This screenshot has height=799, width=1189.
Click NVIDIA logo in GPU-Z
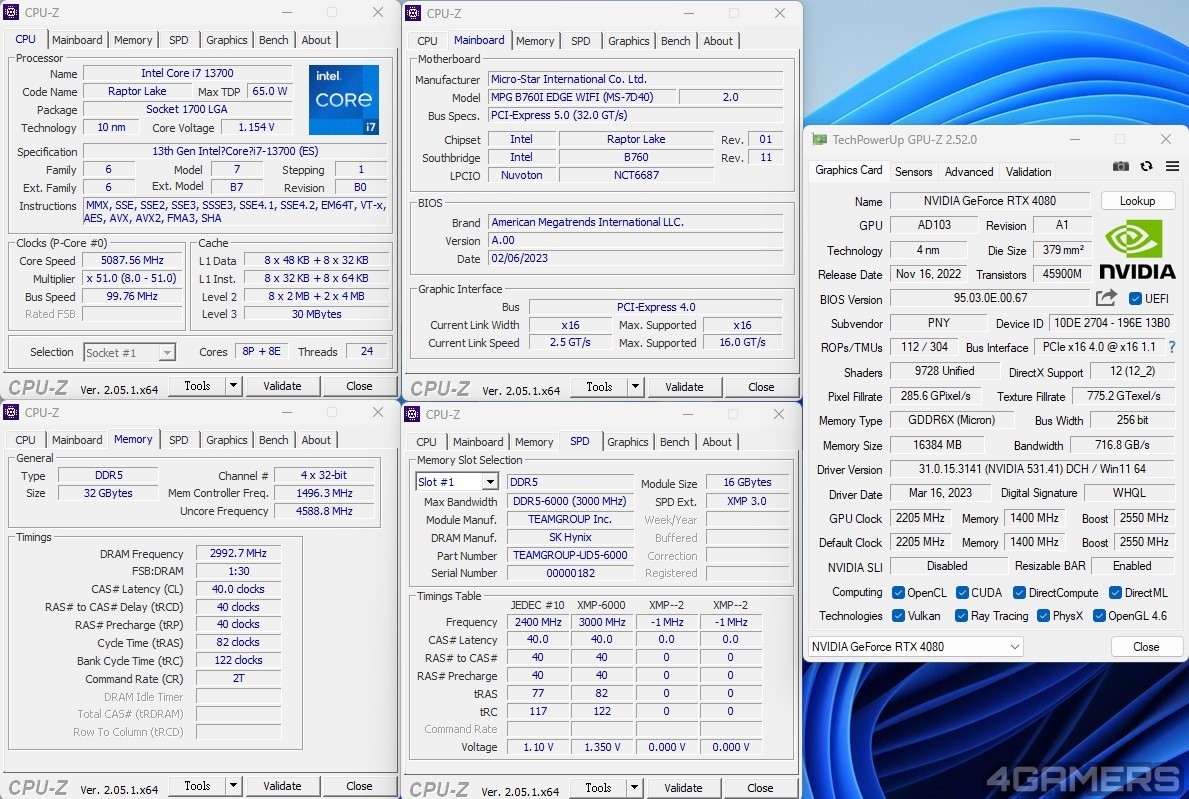1137,249
